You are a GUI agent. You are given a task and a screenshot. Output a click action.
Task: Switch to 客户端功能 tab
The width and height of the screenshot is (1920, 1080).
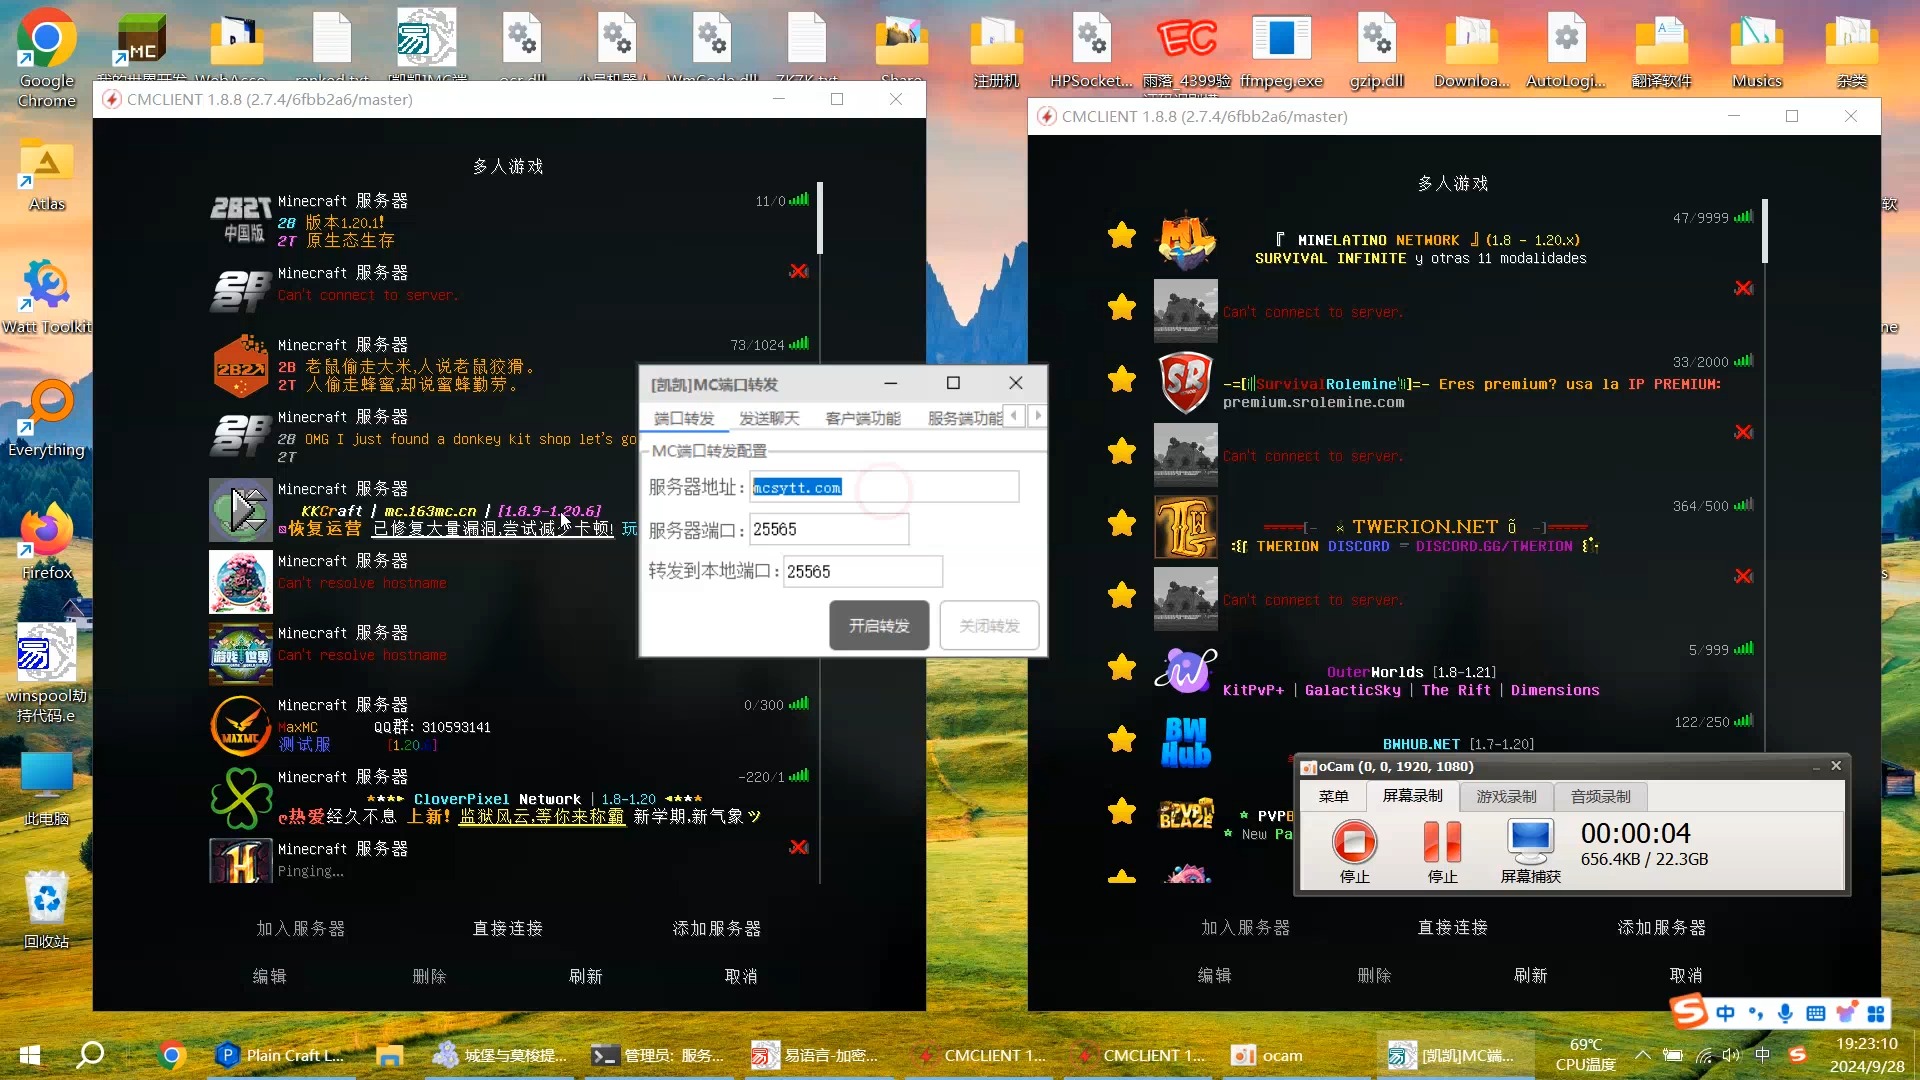pyautogui.click(x=863, y=418)
